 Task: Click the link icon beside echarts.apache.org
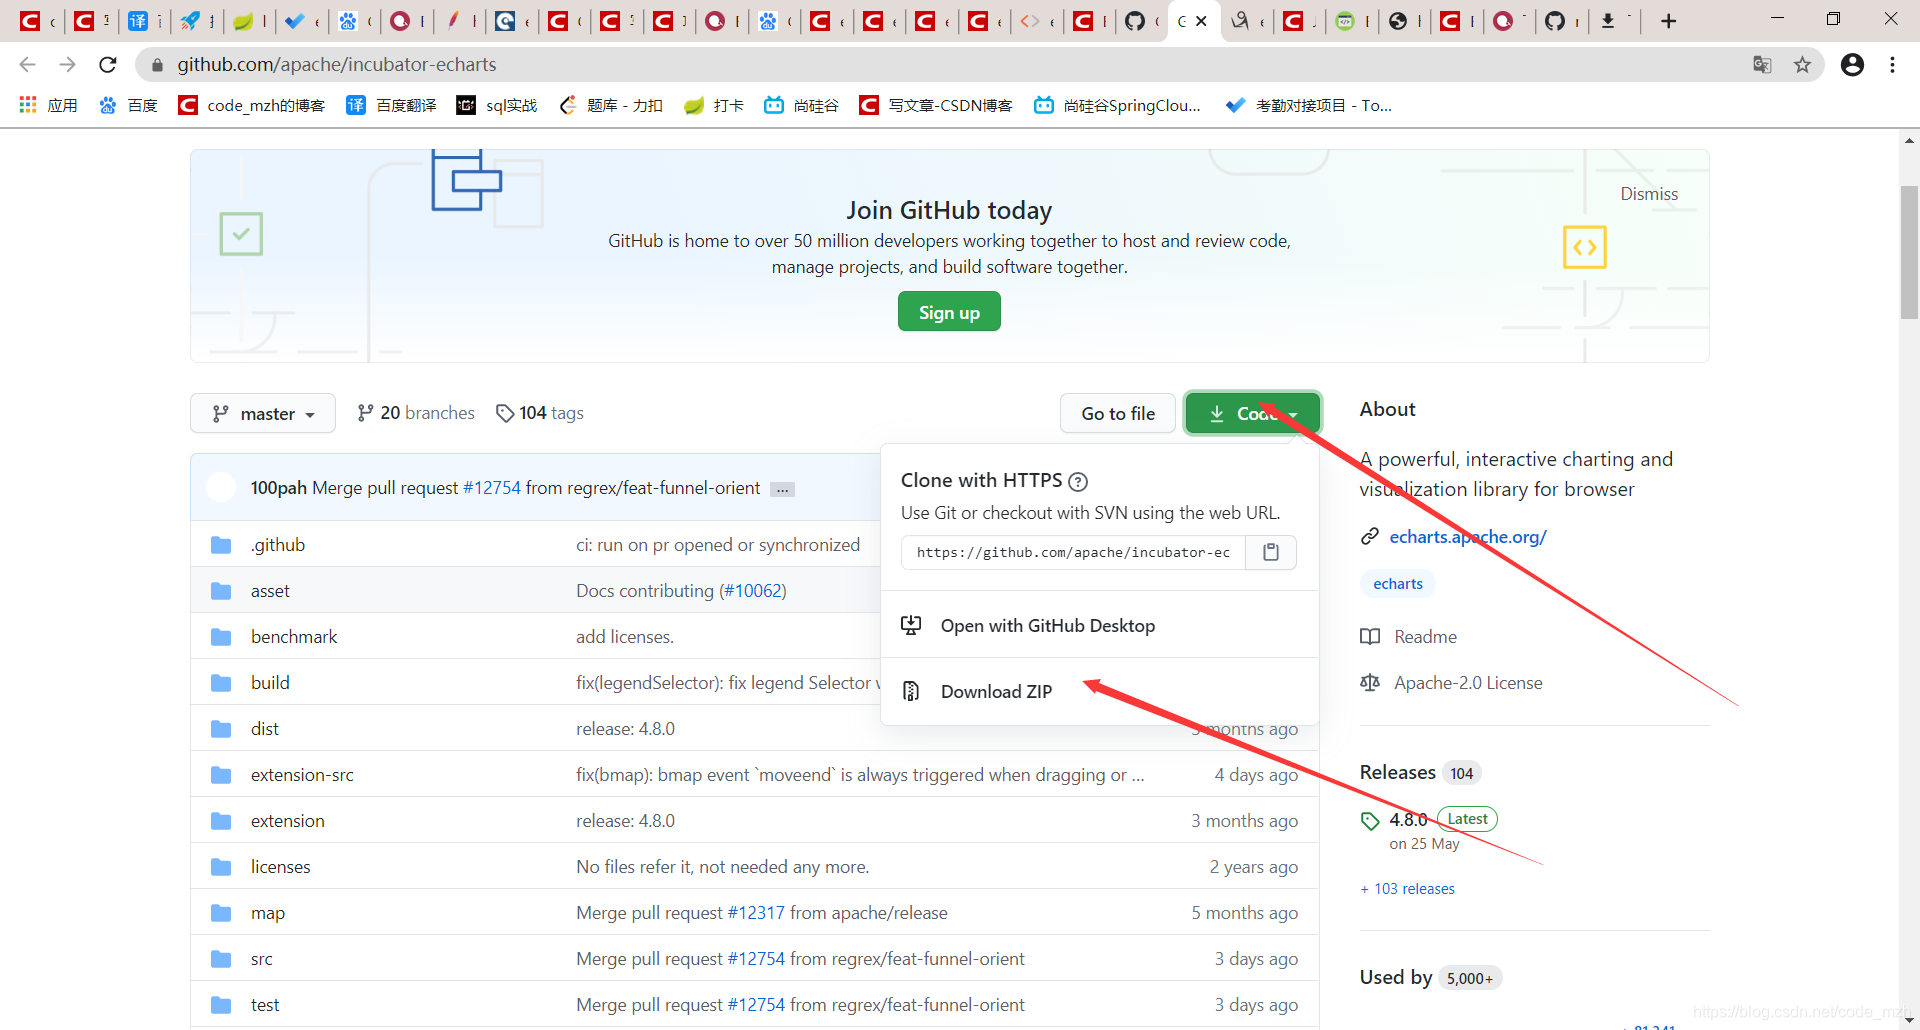point(1370,537)
